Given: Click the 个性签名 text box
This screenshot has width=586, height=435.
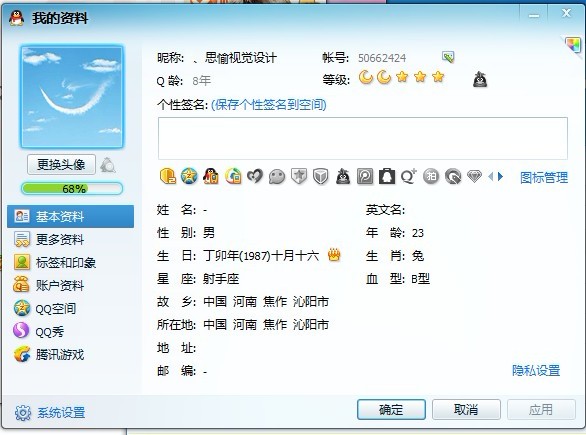Looking at the screenshot, I should [x=363, y=138].
